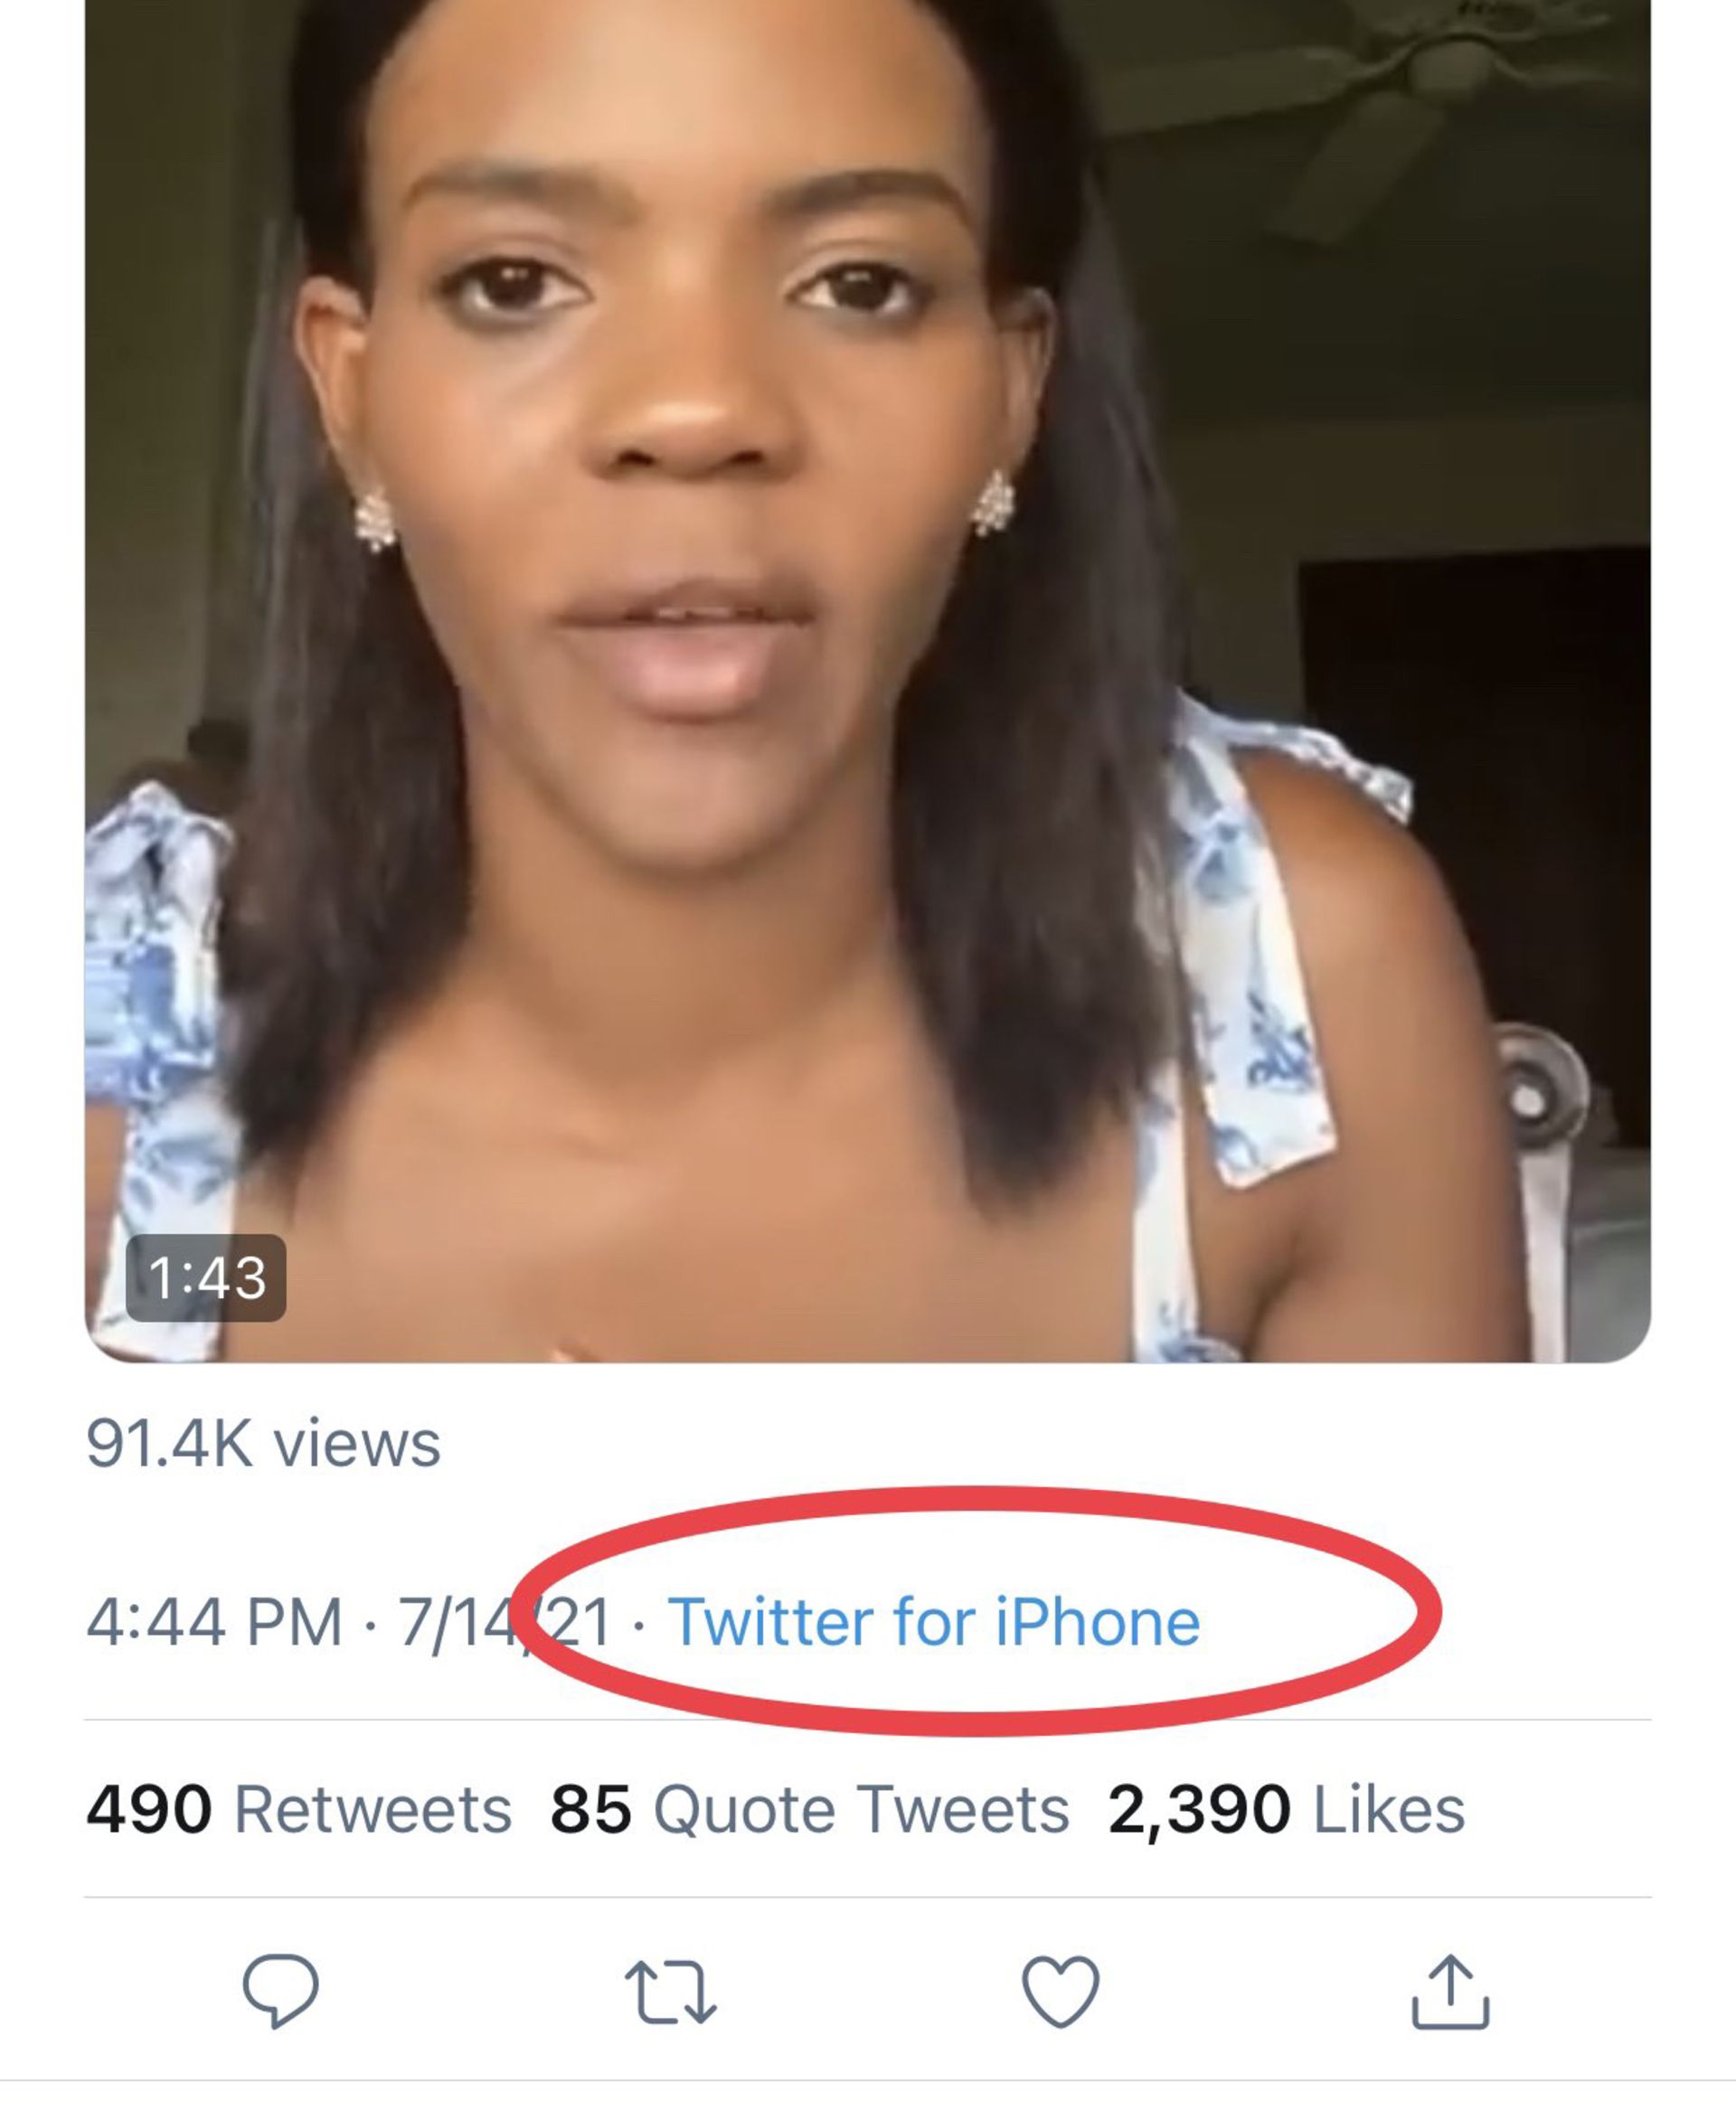Tap the retweet arrows icon
Screen dimensions: 1736x2102
pyautogui.click(x=670, y=1992)
